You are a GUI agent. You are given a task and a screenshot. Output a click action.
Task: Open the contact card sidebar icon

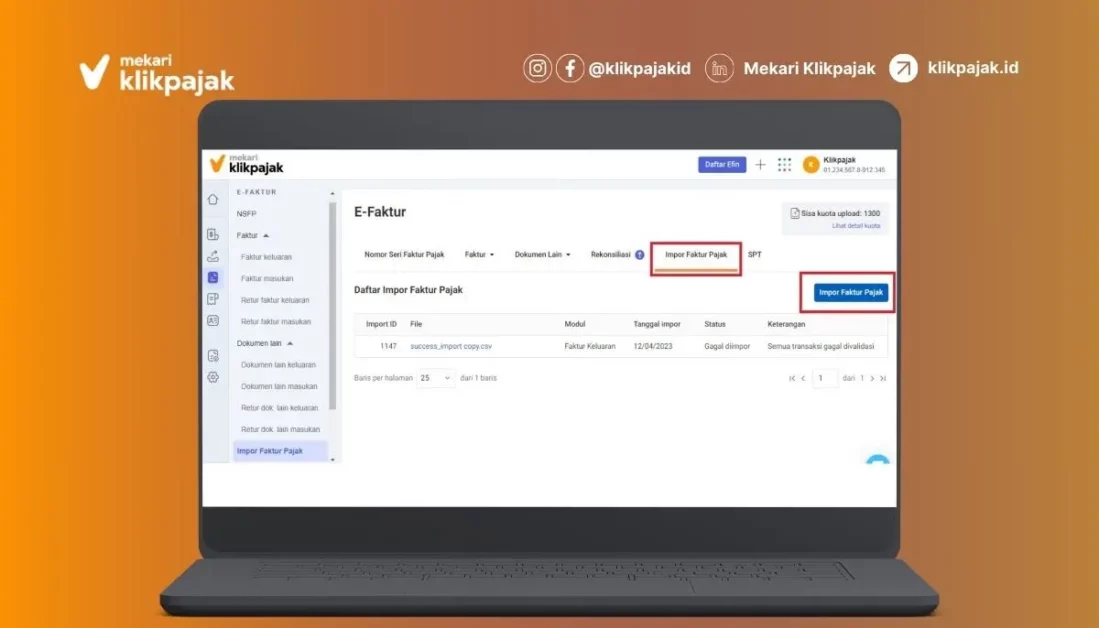(x=213, y=320)
